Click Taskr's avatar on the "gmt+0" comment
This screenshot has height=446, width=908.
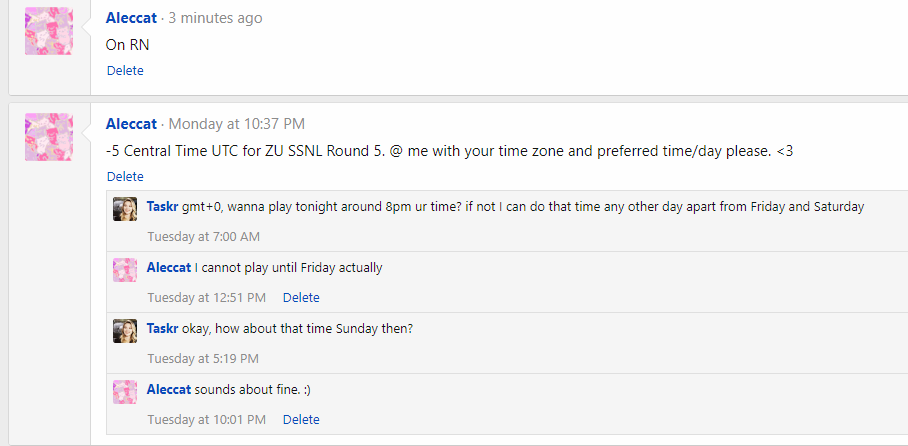(x=125, y=208)
